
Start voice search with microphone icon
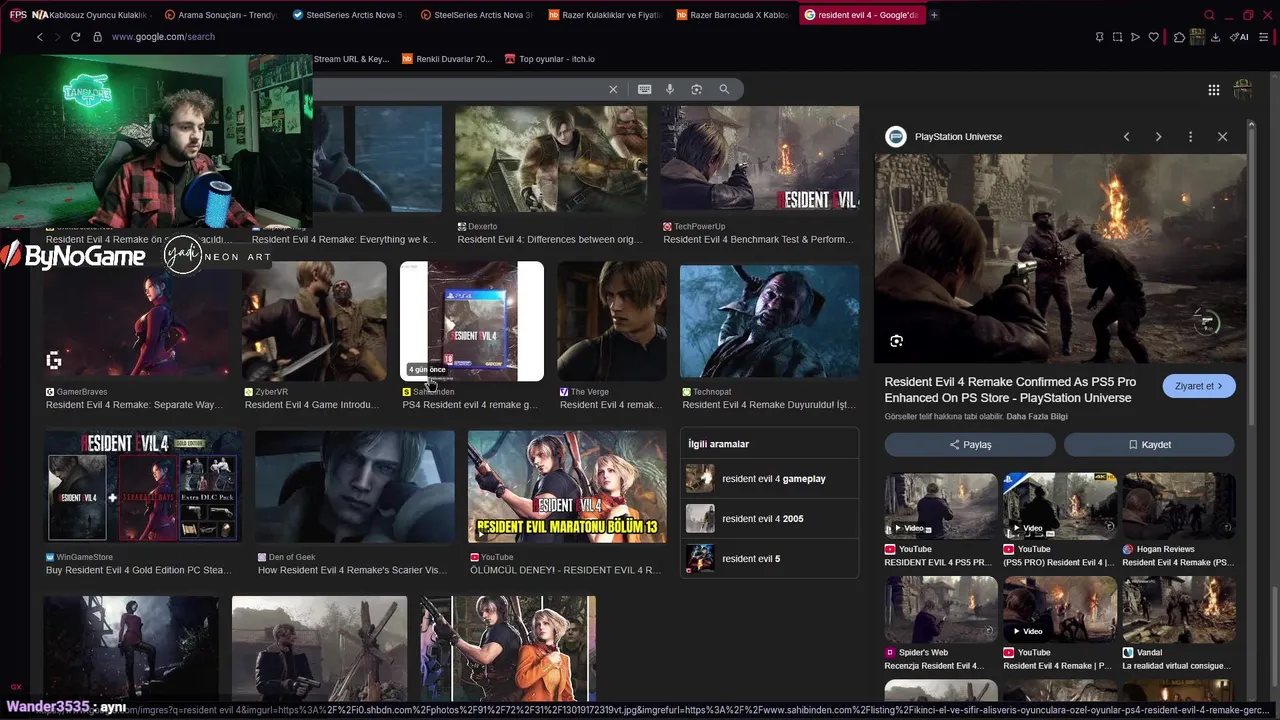[x=670, y=89]
